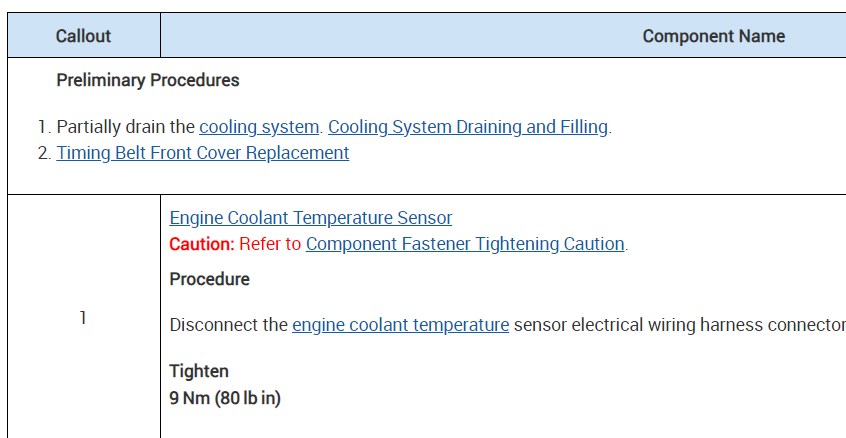Viewport: 846px width, 438px height.
Task: Open Component Fastener Tightening Caution link
Action: pyautogui.click(x=465, y=244)
